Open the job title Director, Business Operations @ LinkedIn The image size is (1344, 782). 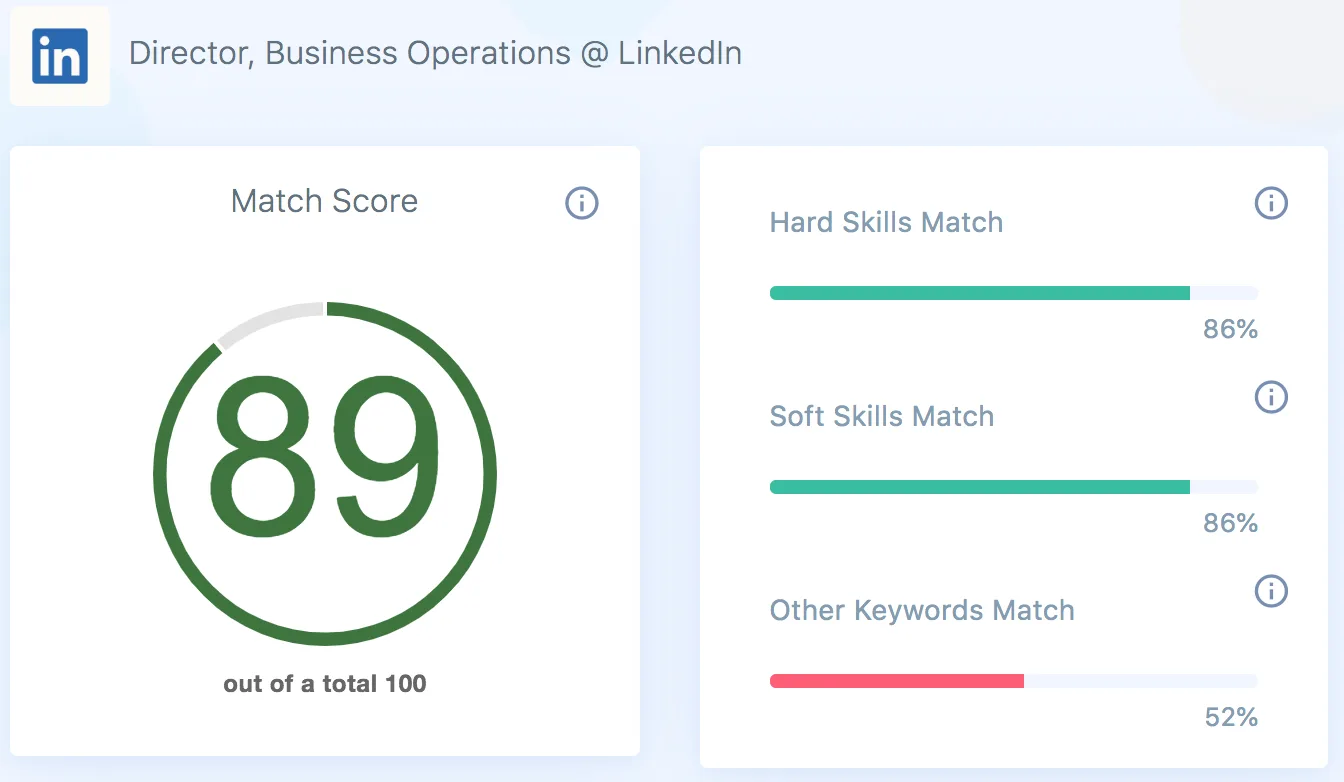[435, 53]
